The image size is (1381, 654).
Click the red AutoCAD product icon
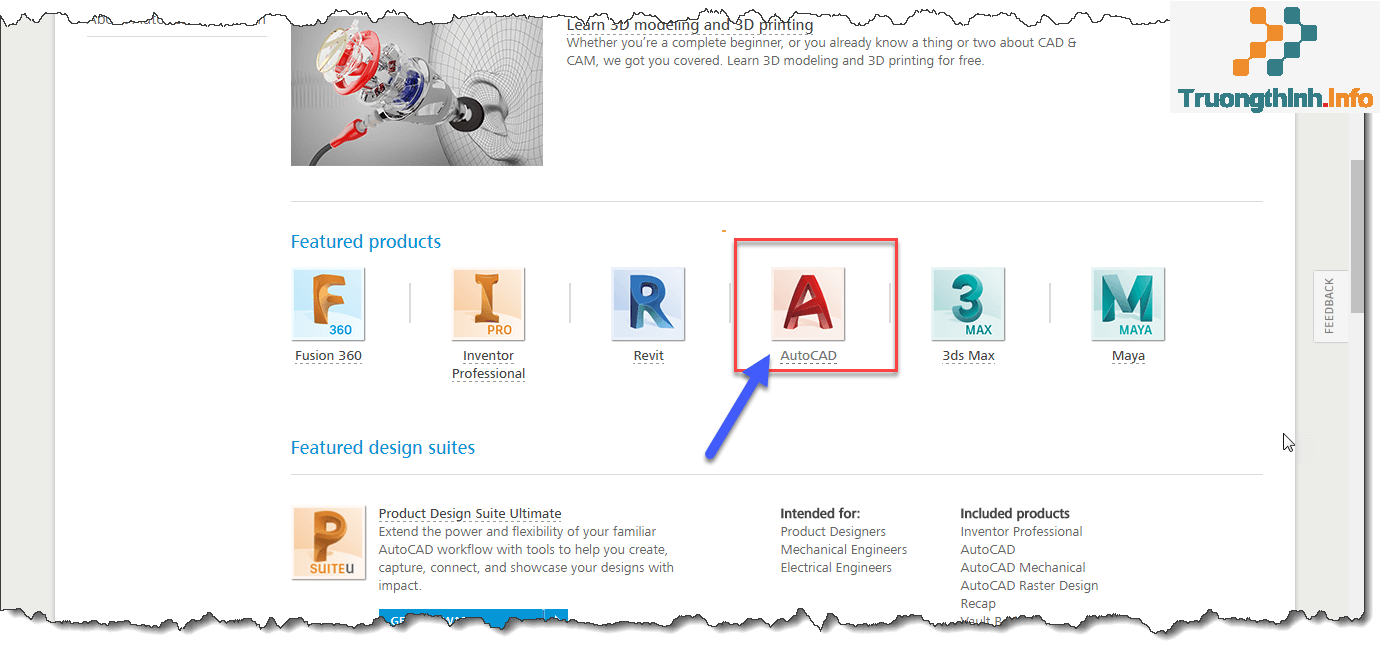click(808, 304)
